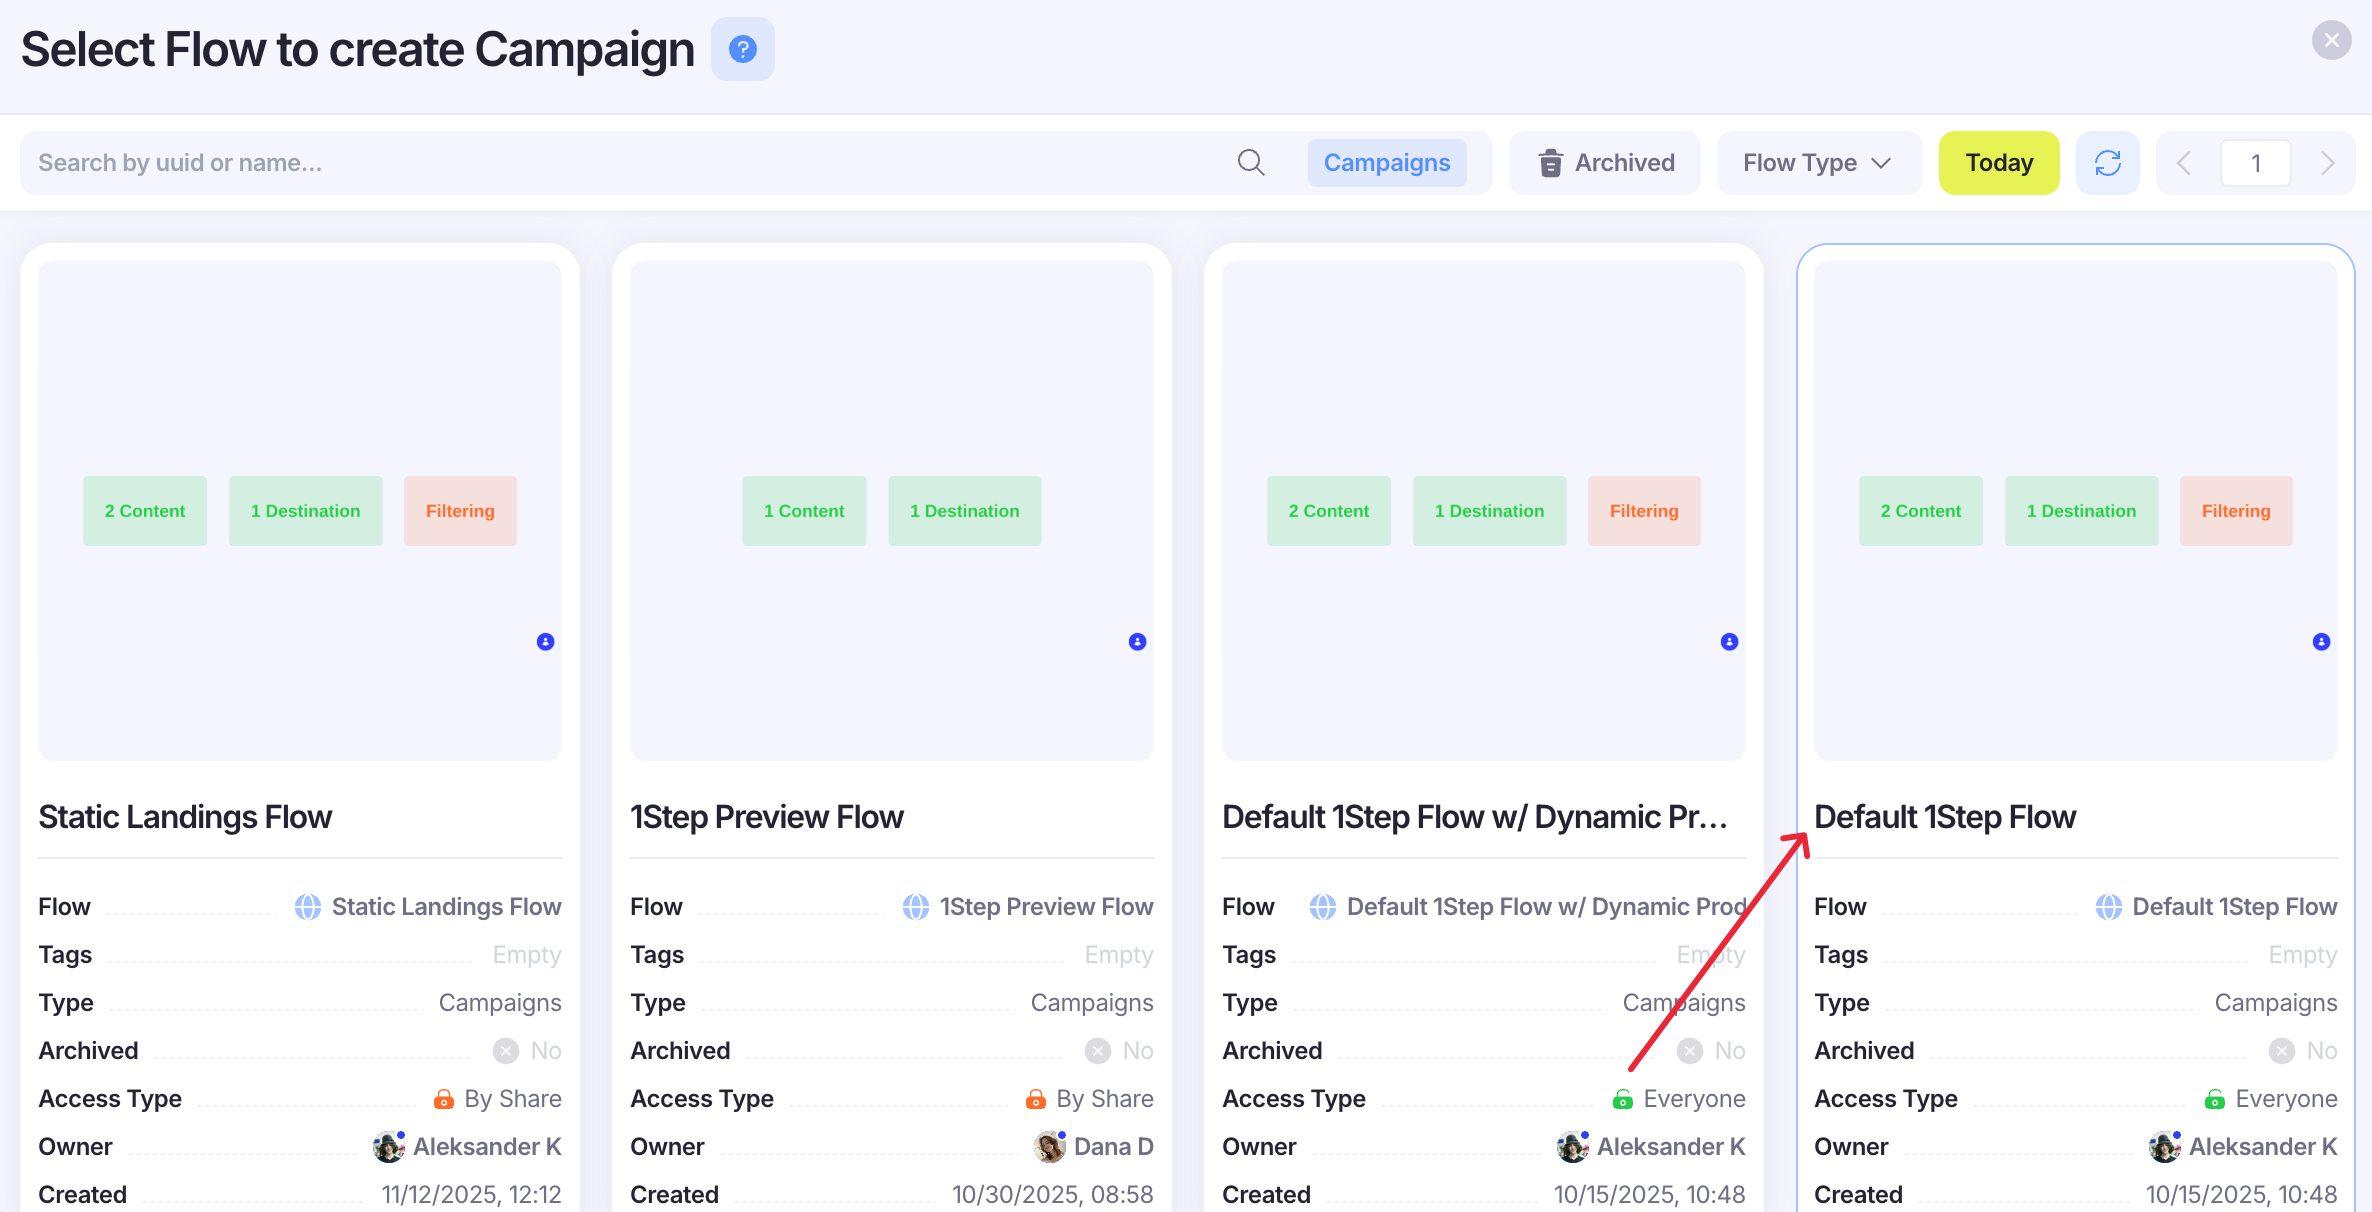Click orange lock icon in 1Step Preview card
This screenshot has height=1212, width=2372.
1035,1099
